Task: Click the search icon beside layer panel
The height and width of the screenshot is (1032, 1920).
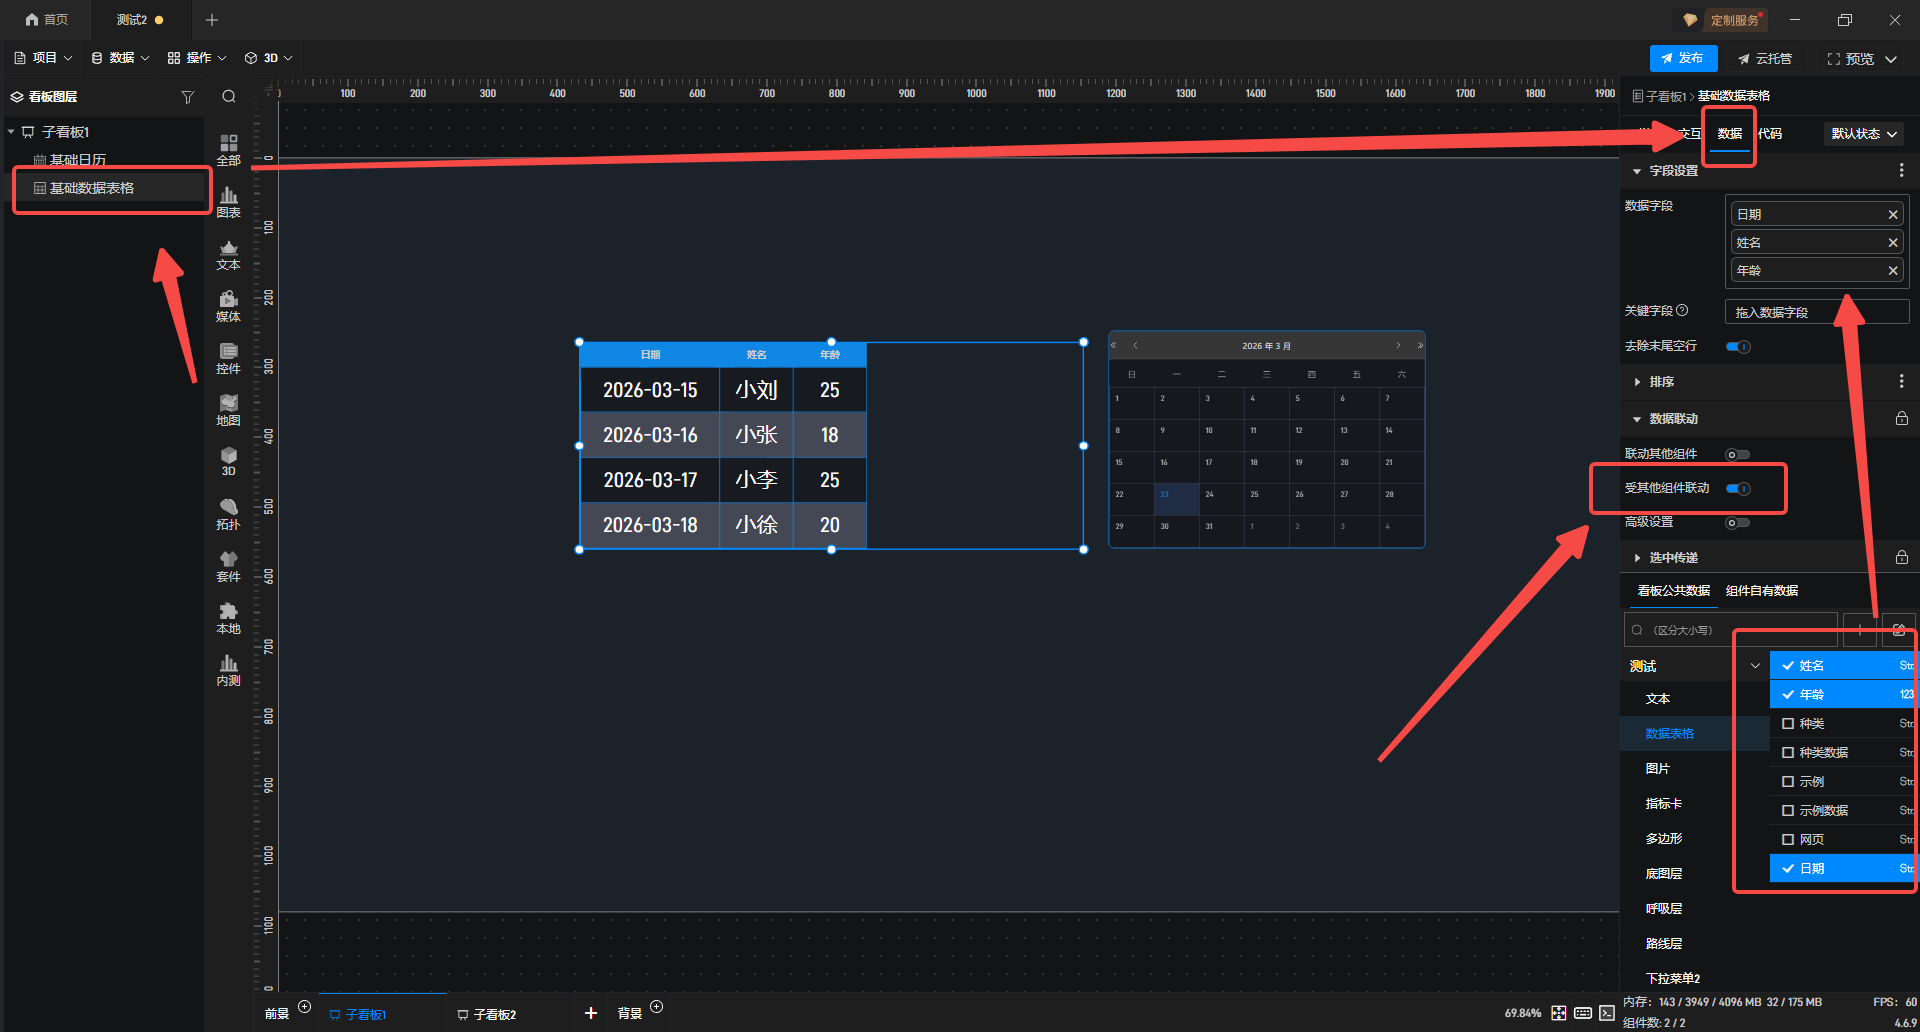Action: [x=229, y=97]
